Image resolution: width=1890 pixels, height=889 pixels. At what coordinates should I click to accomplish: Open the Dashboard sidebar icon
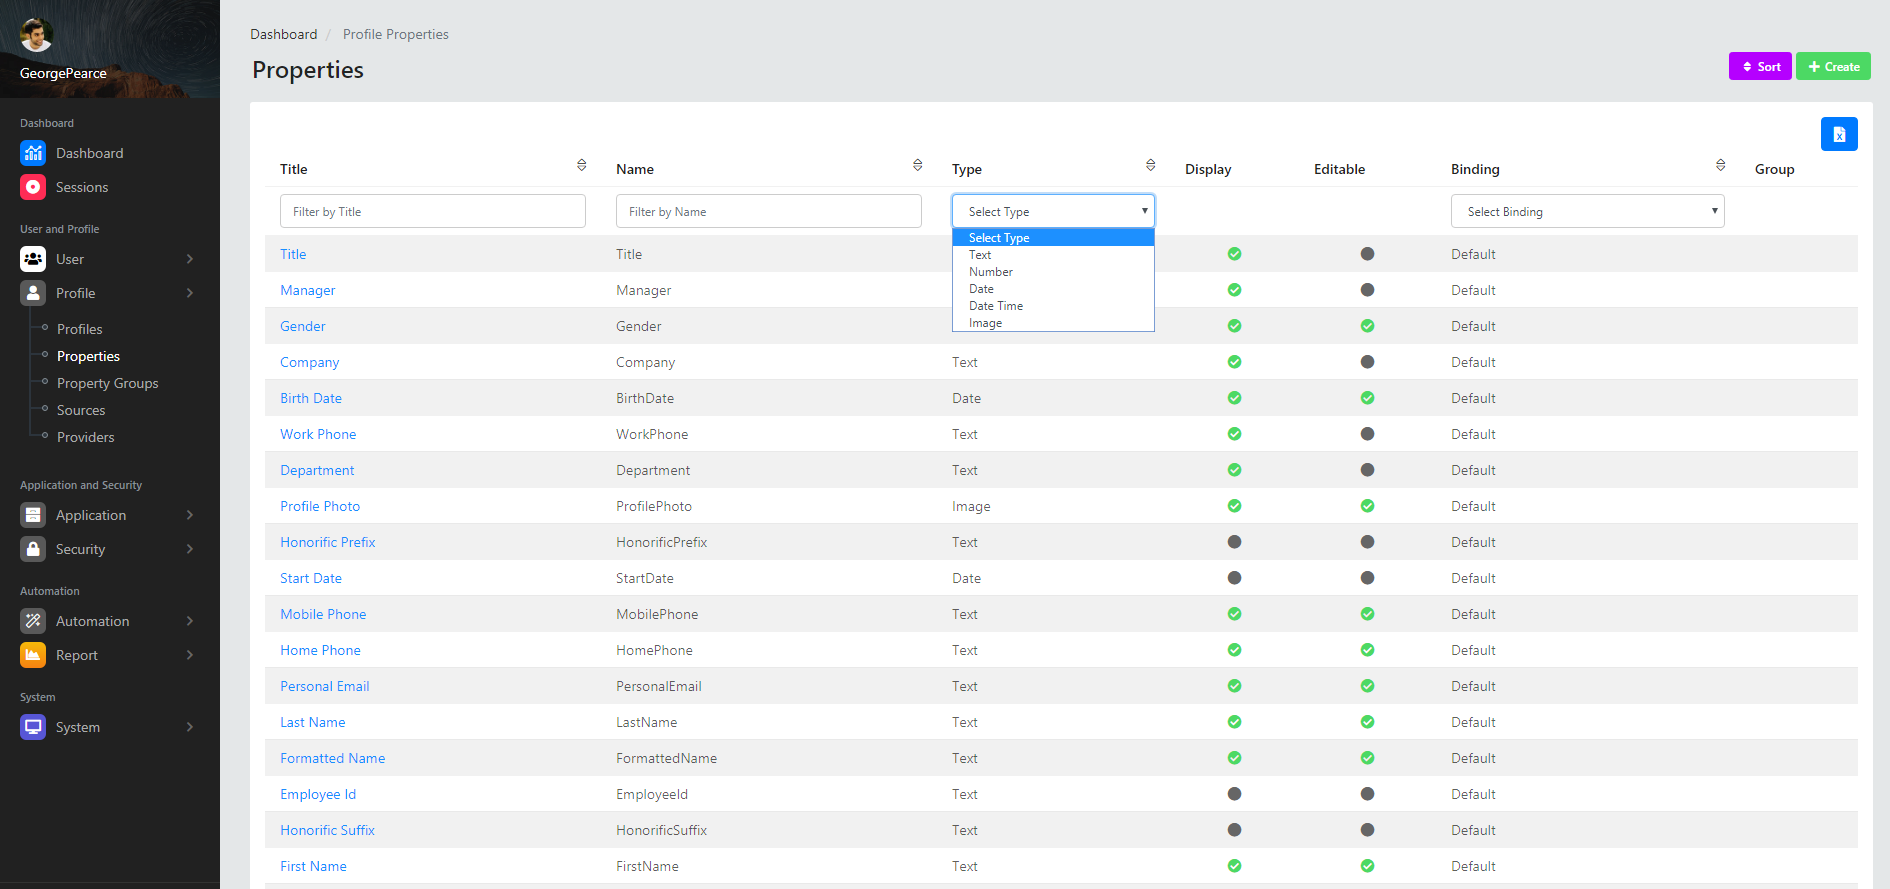click(33, 153)
